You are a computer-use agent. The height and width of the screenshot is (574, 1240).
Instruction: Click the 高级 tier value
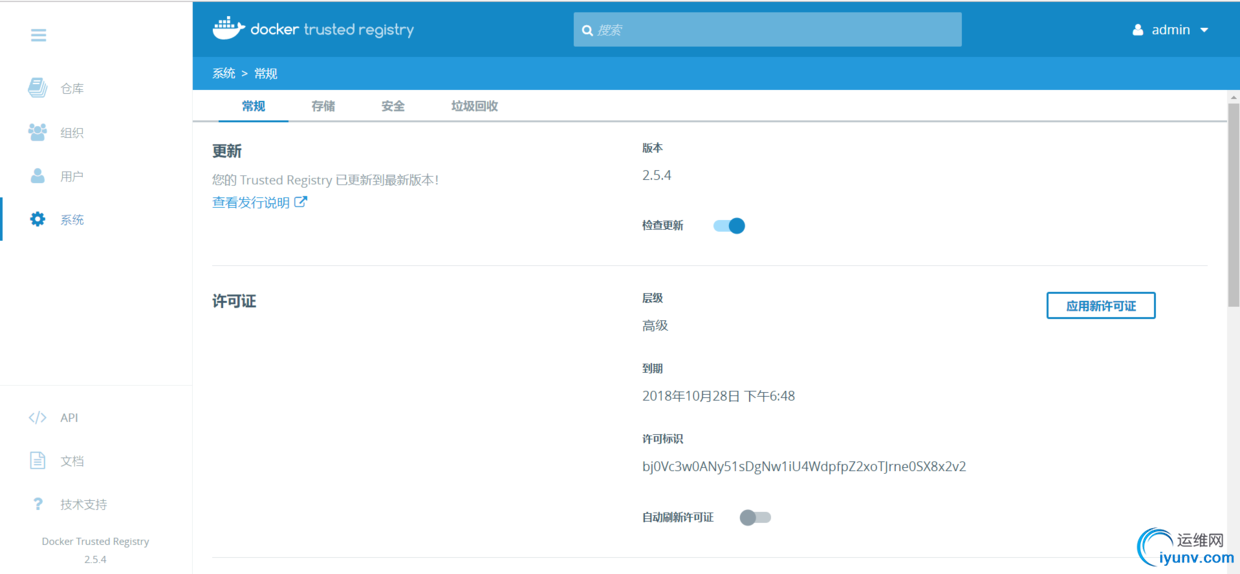[x=655, y=325]
